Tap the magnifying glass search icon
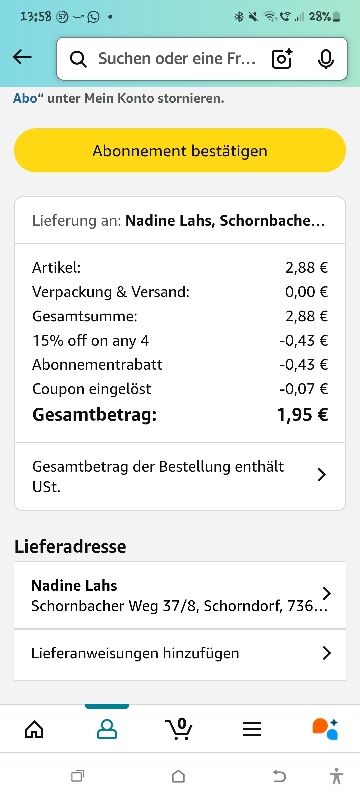 point(78,59)
